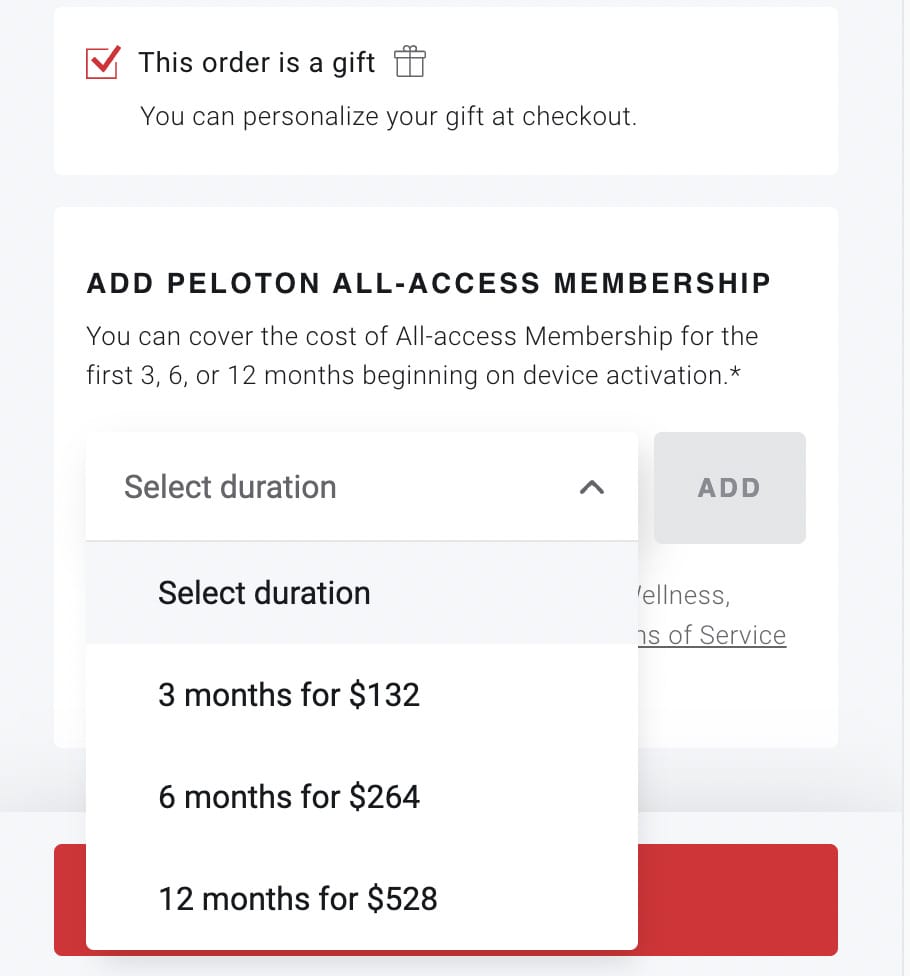Viewport: 910px width, 976px height.
Task: Click the 'This order is a gift' label text
Action: (256, 63)
